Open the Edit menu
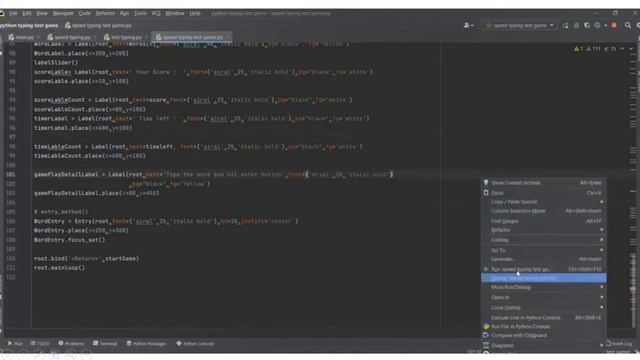The image size is (640, 360). (x=27, y=13)
